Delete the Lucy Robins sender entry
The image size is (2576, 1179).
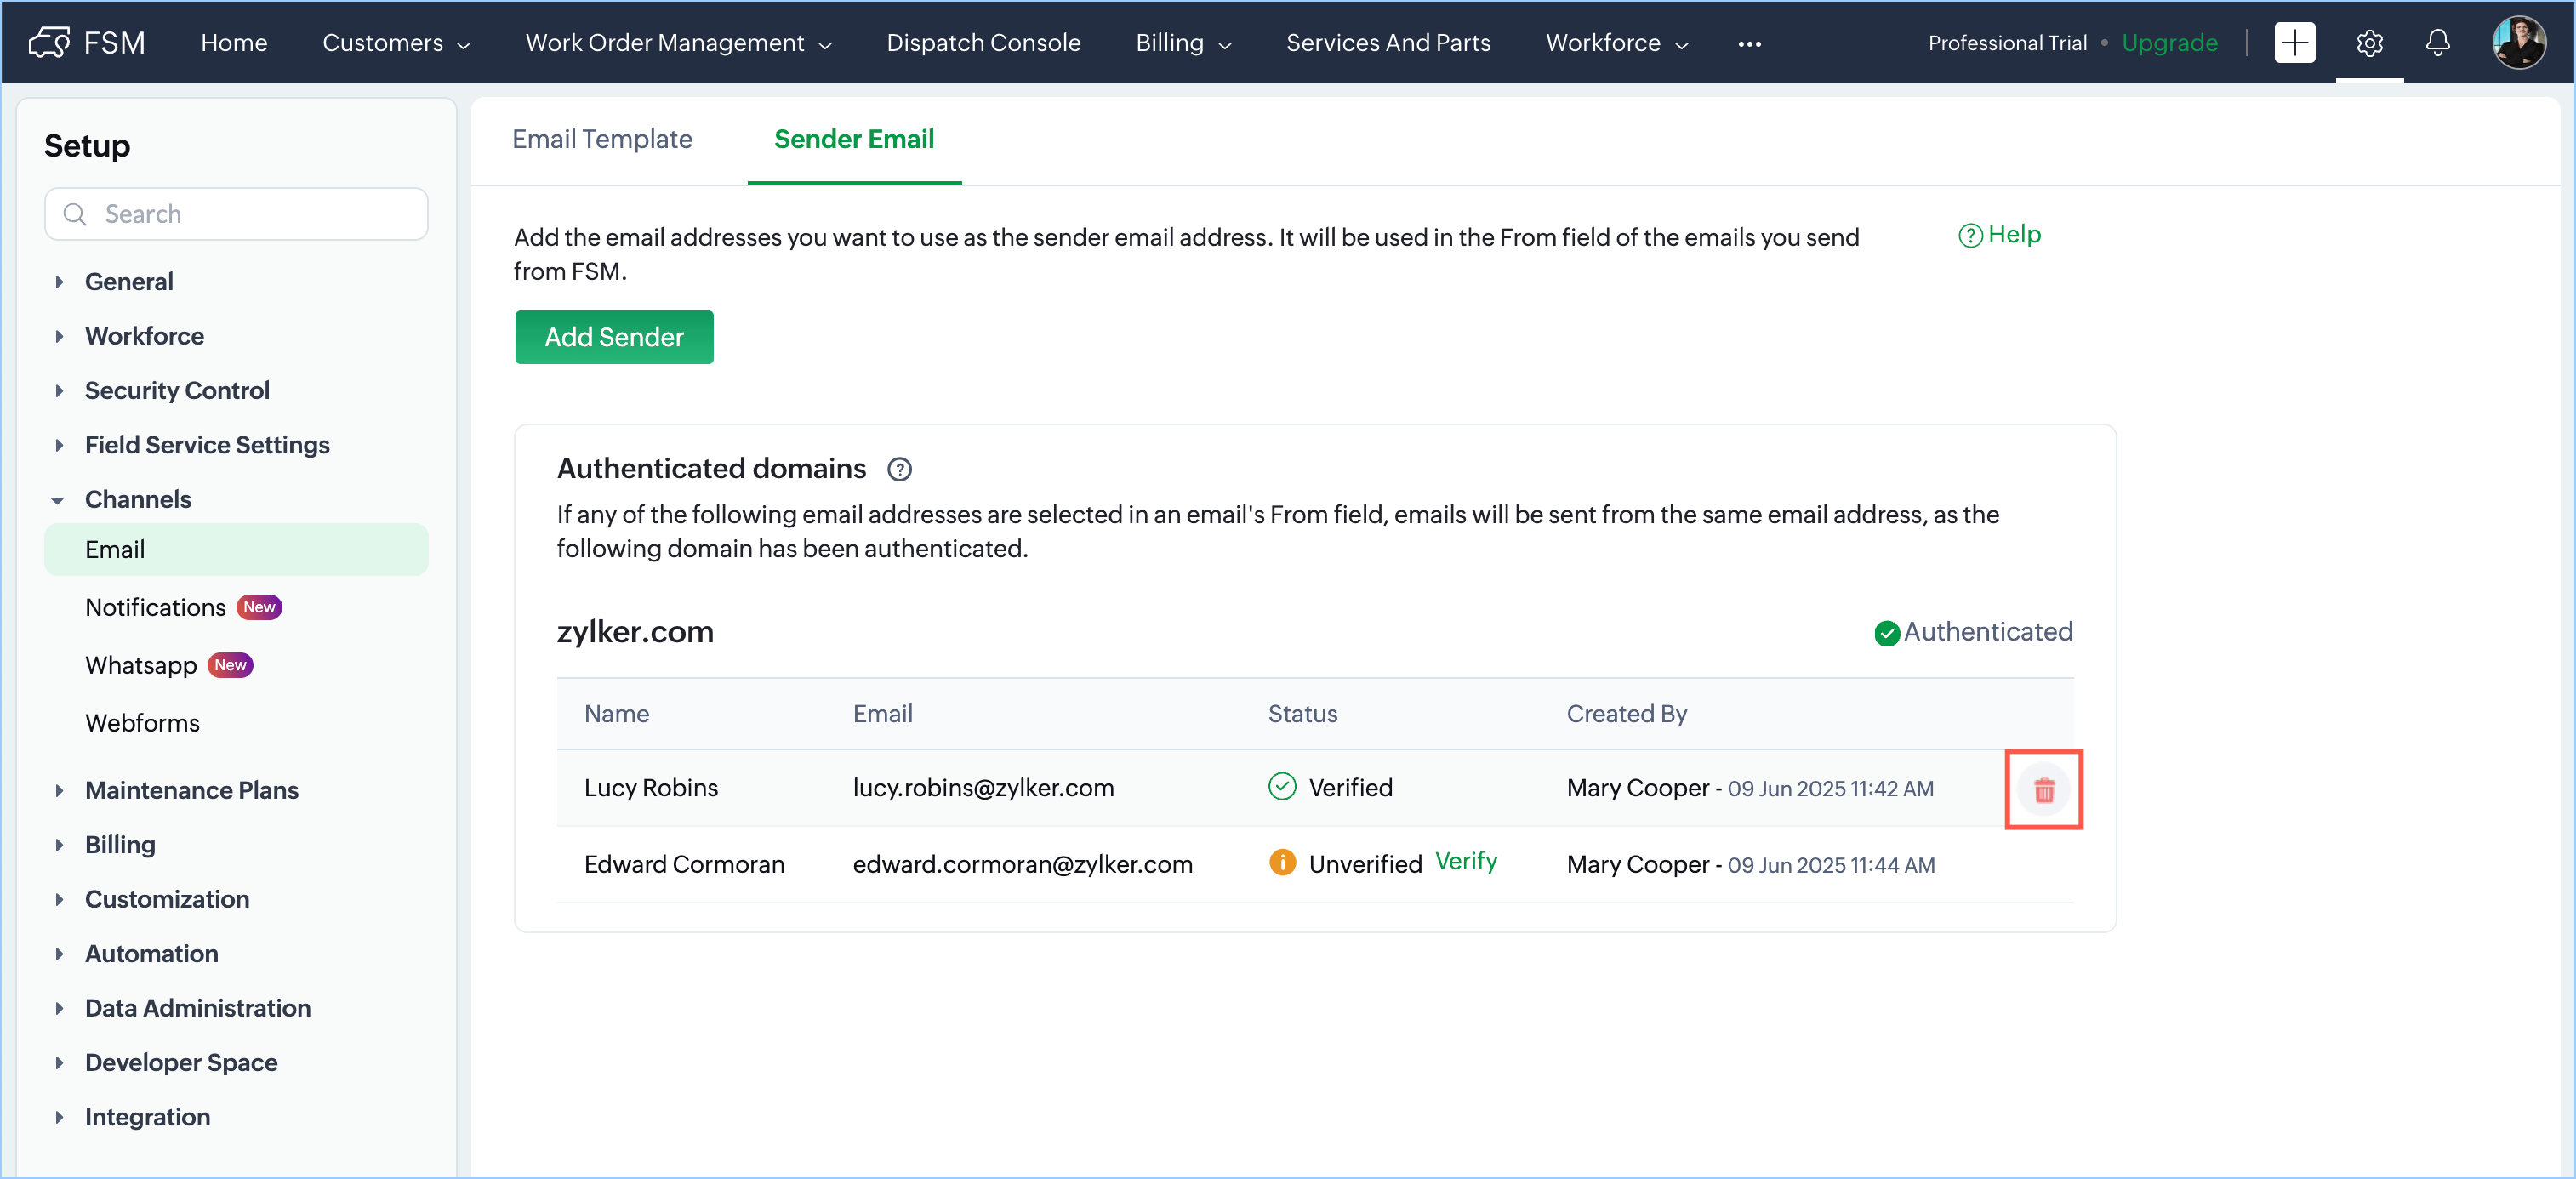pyautogui.click(x=2043, y=789)
